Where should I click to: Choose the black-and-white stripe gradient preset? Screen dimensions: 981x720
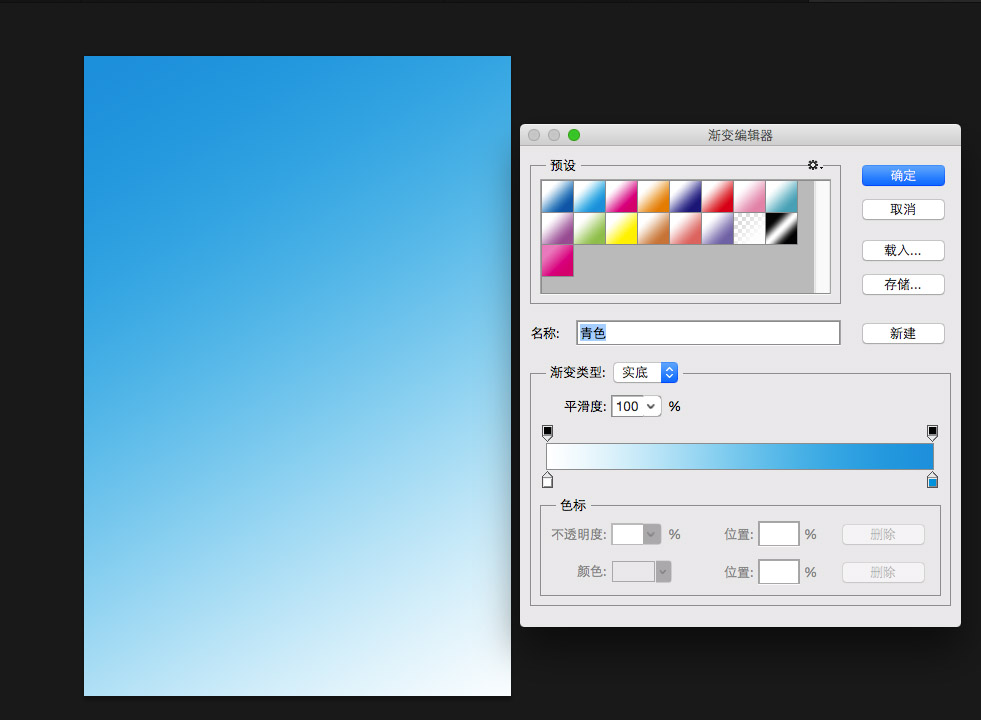click(781, 228)
